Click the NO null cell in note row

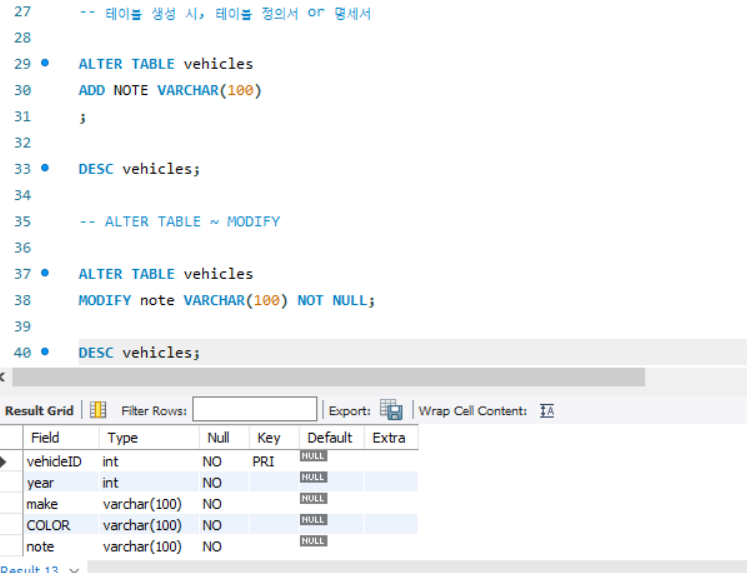click(x=224, y=546)
